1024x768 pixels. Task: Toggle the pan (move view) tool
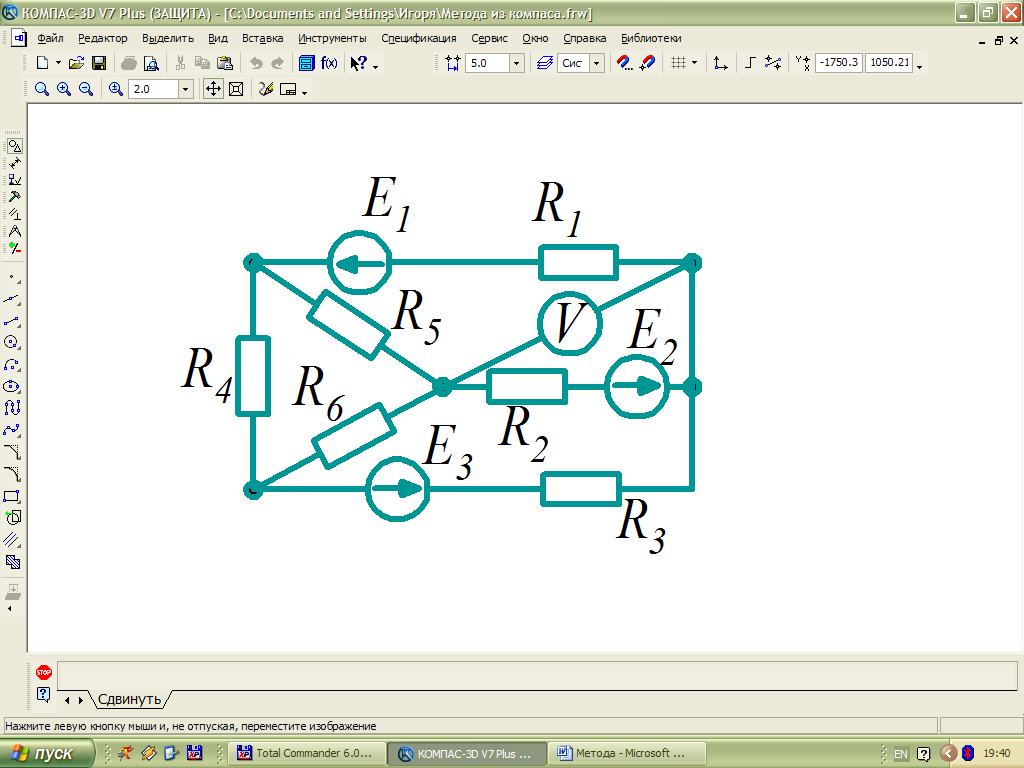point(214,89)
